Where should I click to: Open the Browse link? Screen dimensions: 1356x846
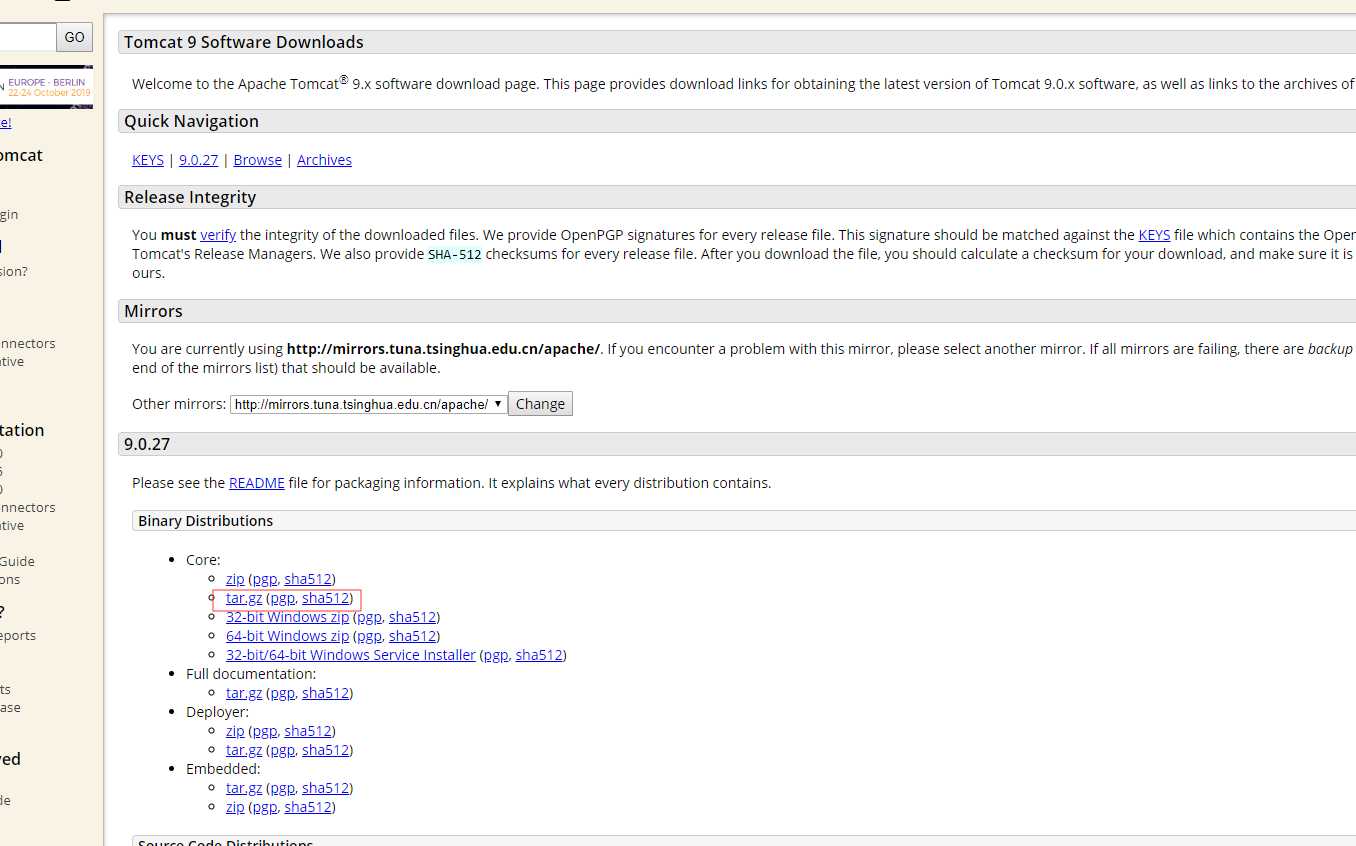point(258,160)
